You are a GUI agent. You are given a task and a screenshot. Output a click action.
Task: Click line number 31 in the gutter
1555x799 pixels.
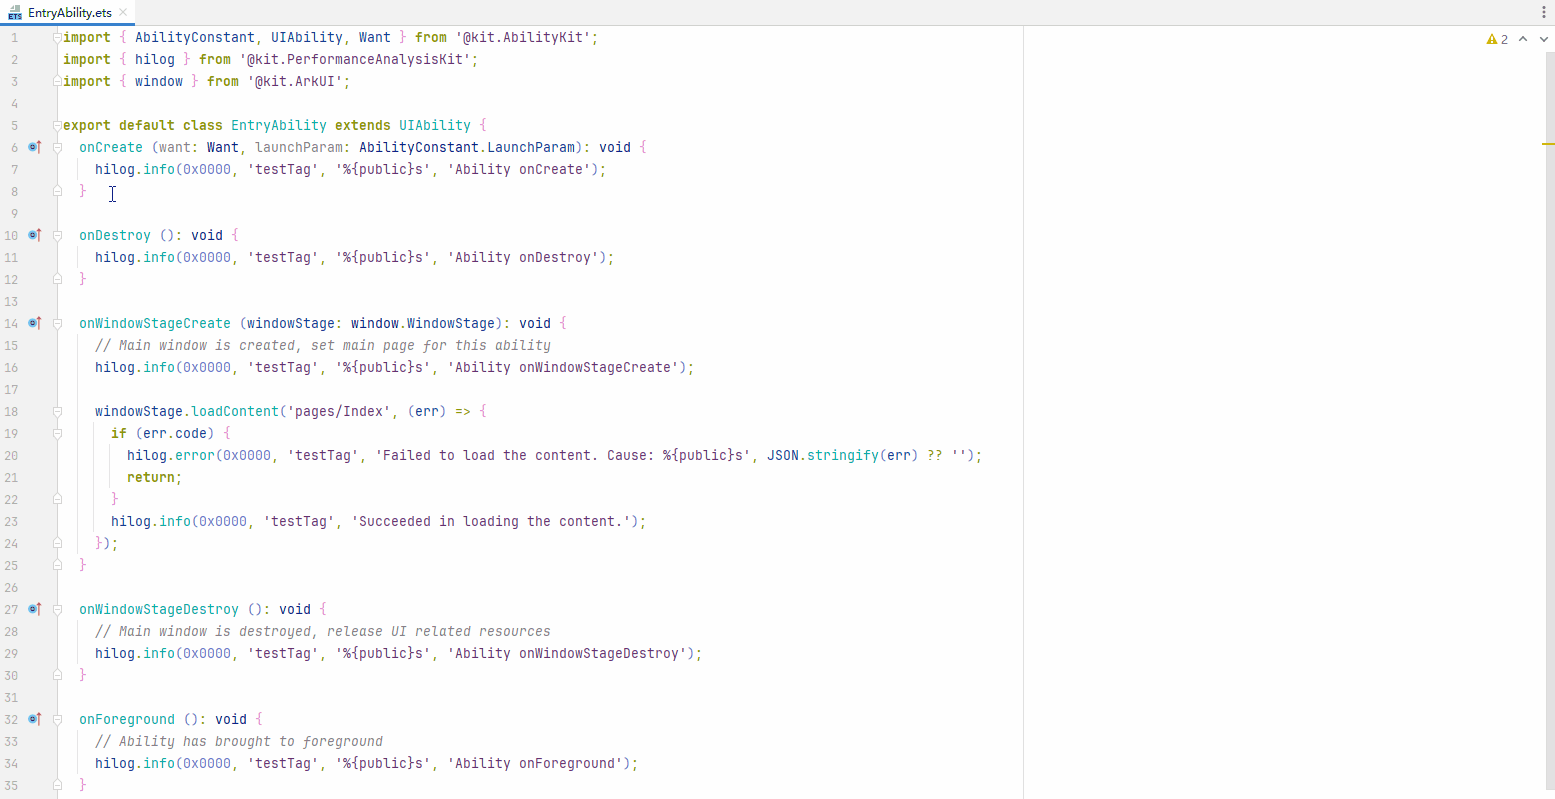11,697
